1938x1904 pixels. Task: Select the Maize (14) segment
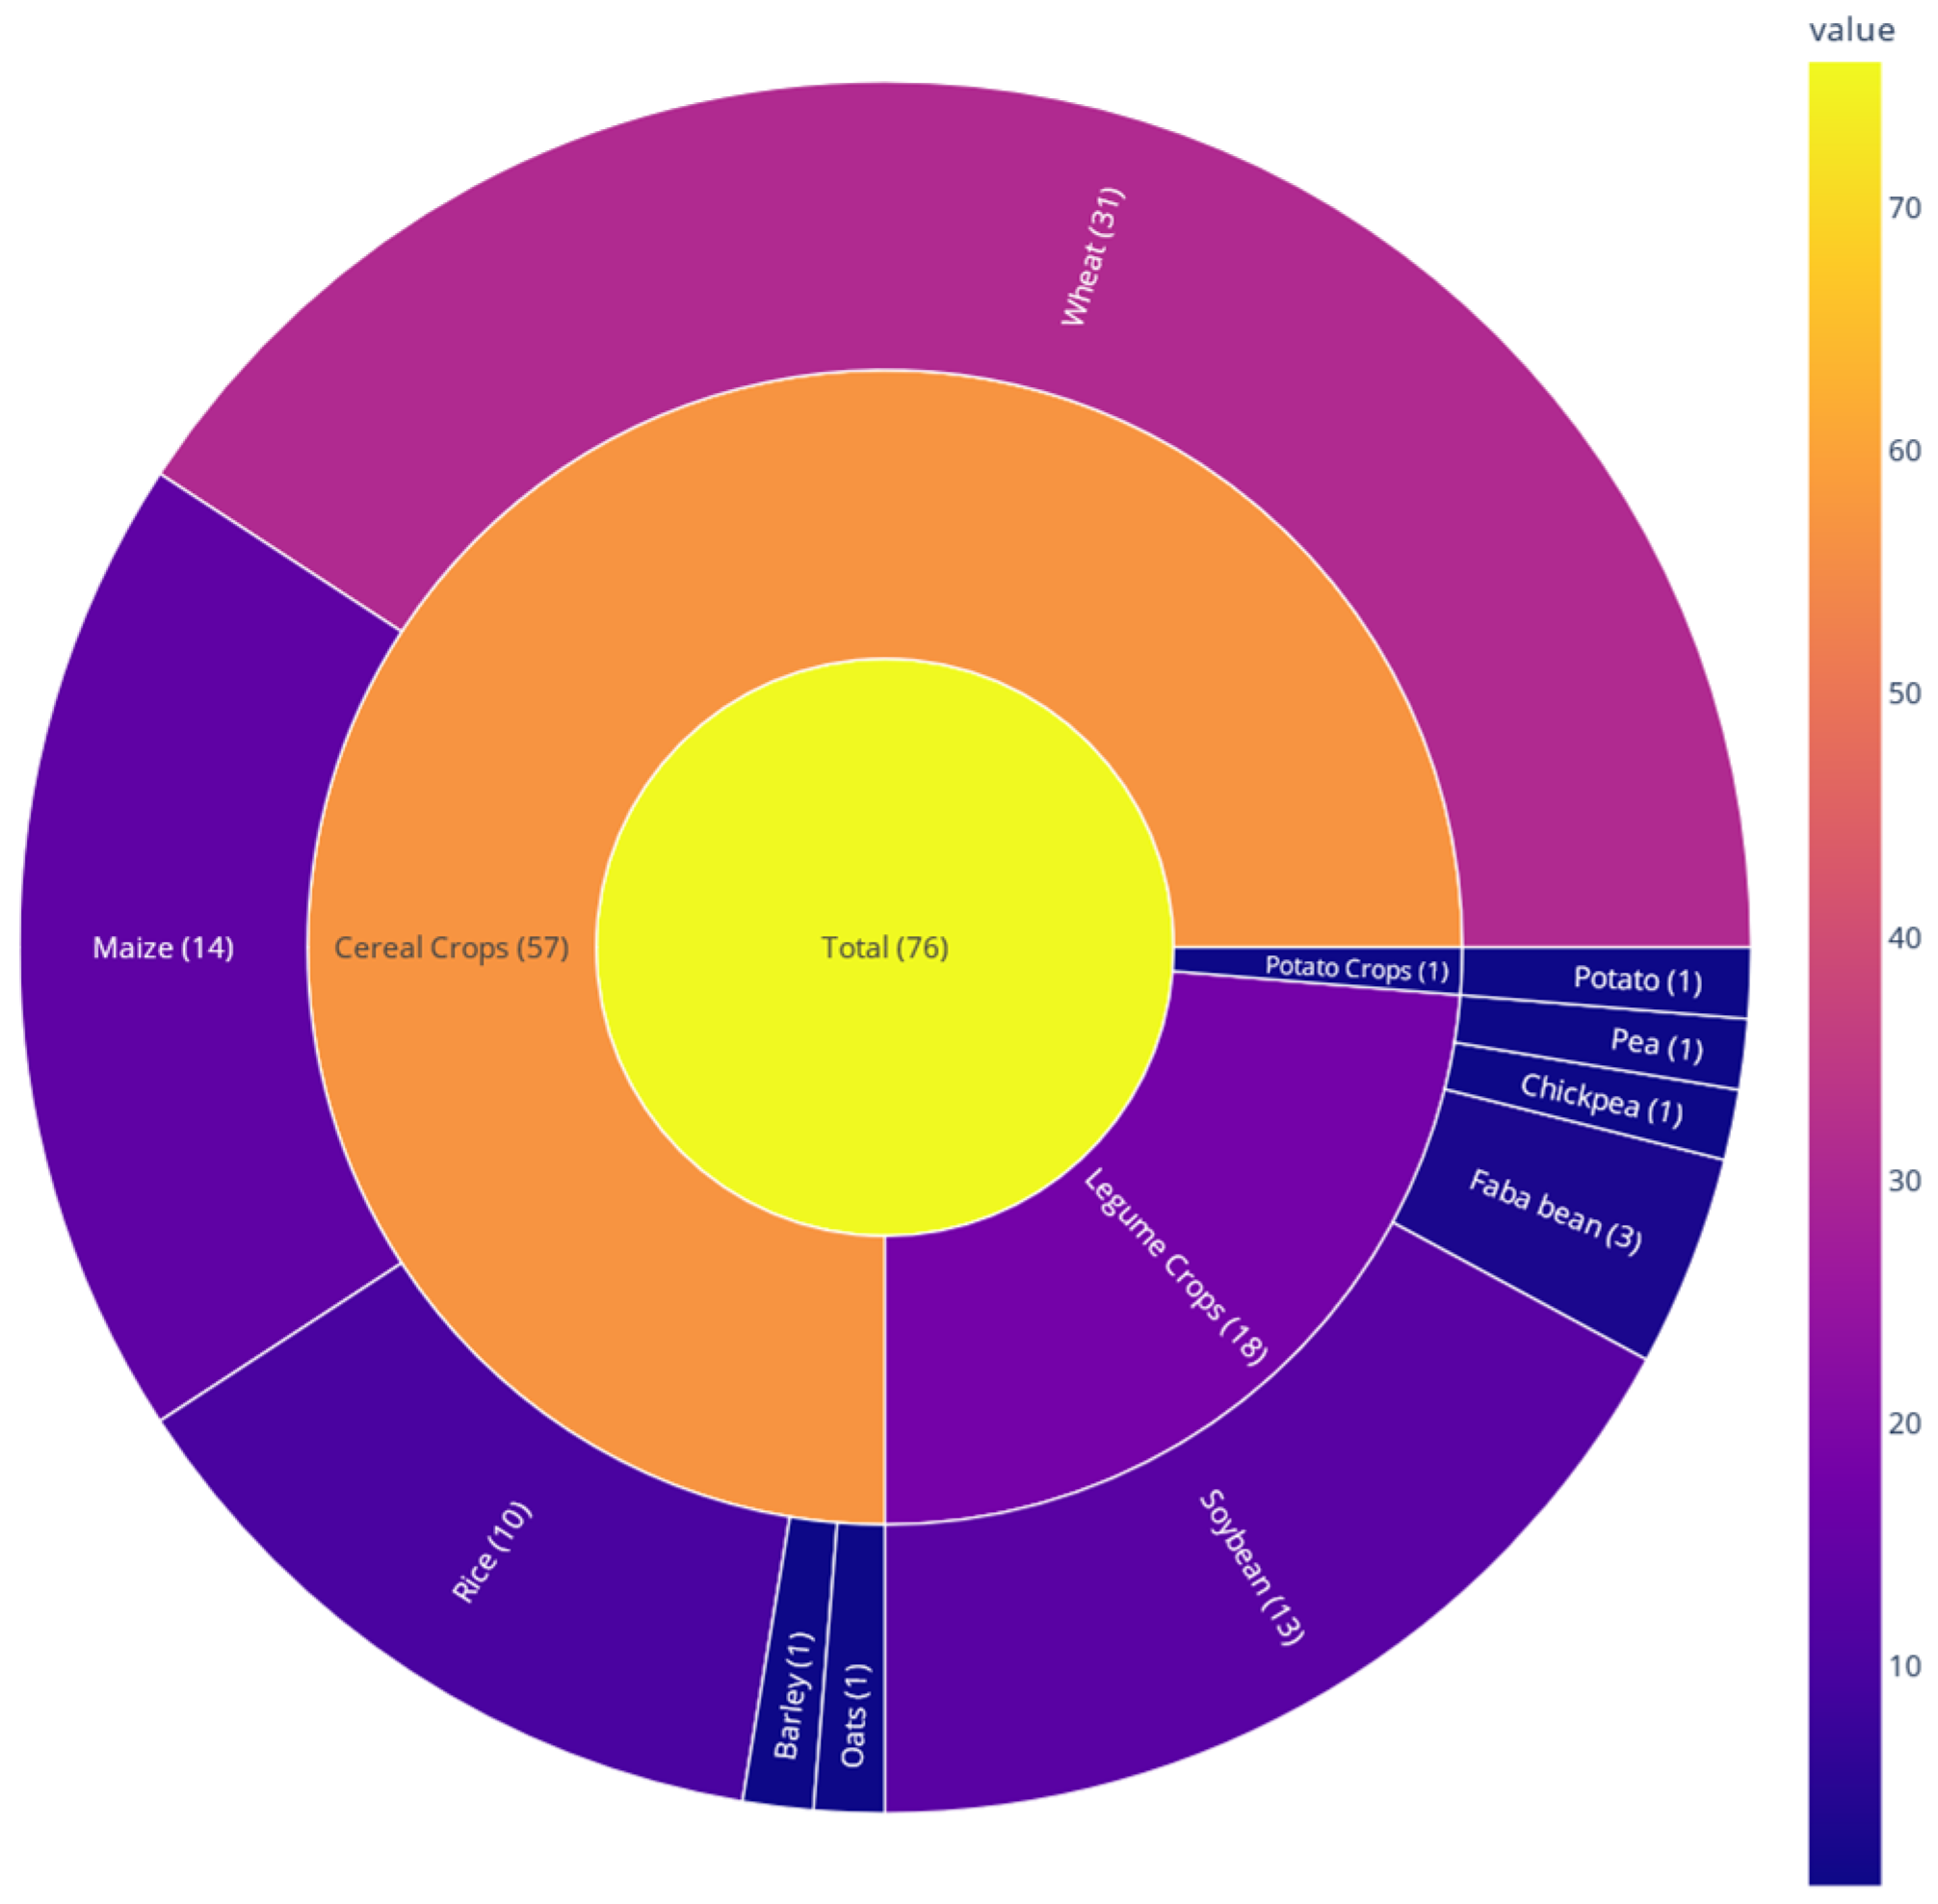pos(163,947)
